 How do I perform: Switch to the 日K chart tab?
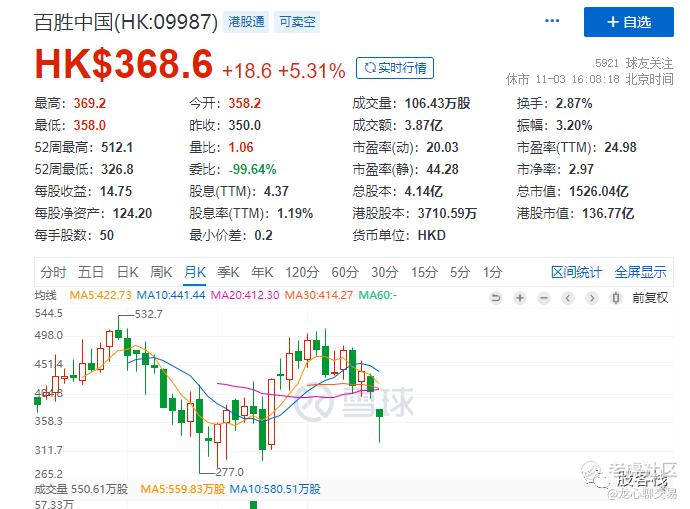(128, 272)
